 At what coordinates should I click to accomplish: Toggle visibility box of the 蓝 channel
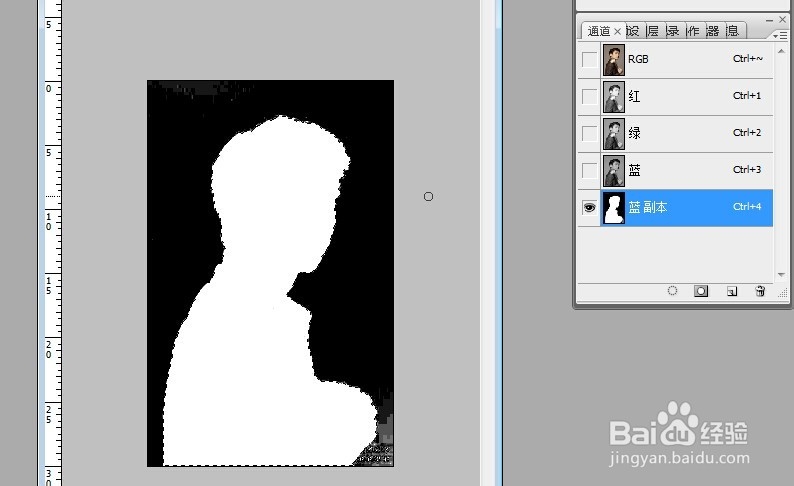[x=589, y=170]
